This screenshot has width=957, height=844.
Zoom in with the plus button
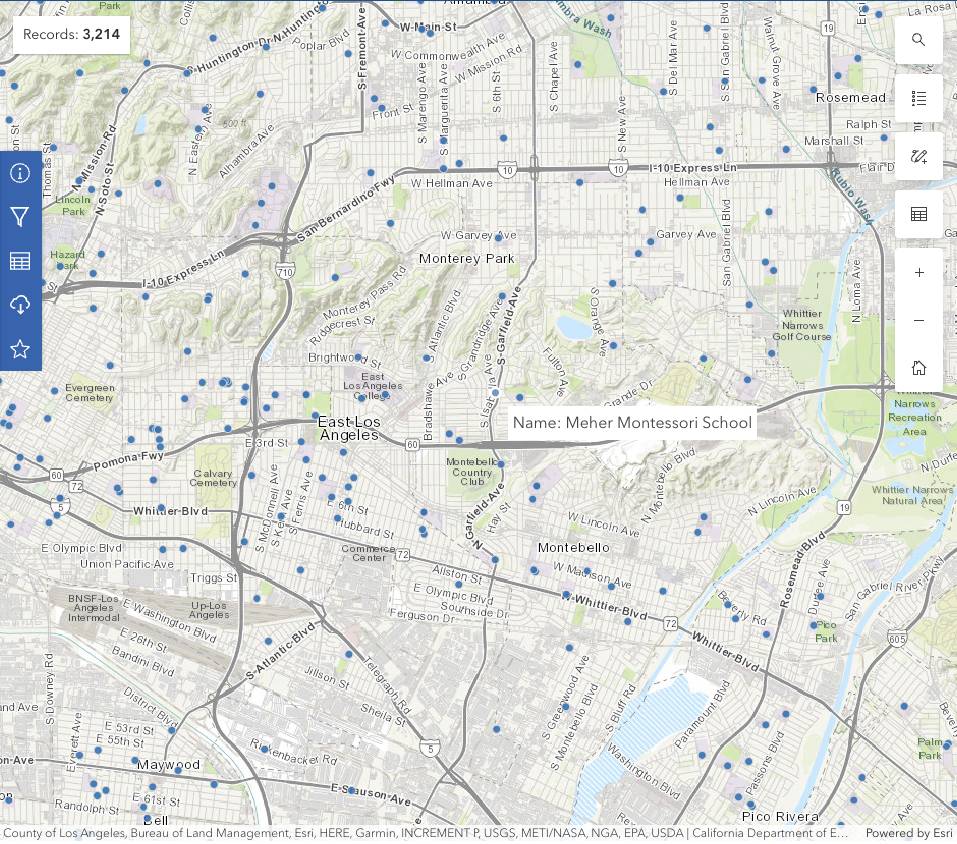919,273
